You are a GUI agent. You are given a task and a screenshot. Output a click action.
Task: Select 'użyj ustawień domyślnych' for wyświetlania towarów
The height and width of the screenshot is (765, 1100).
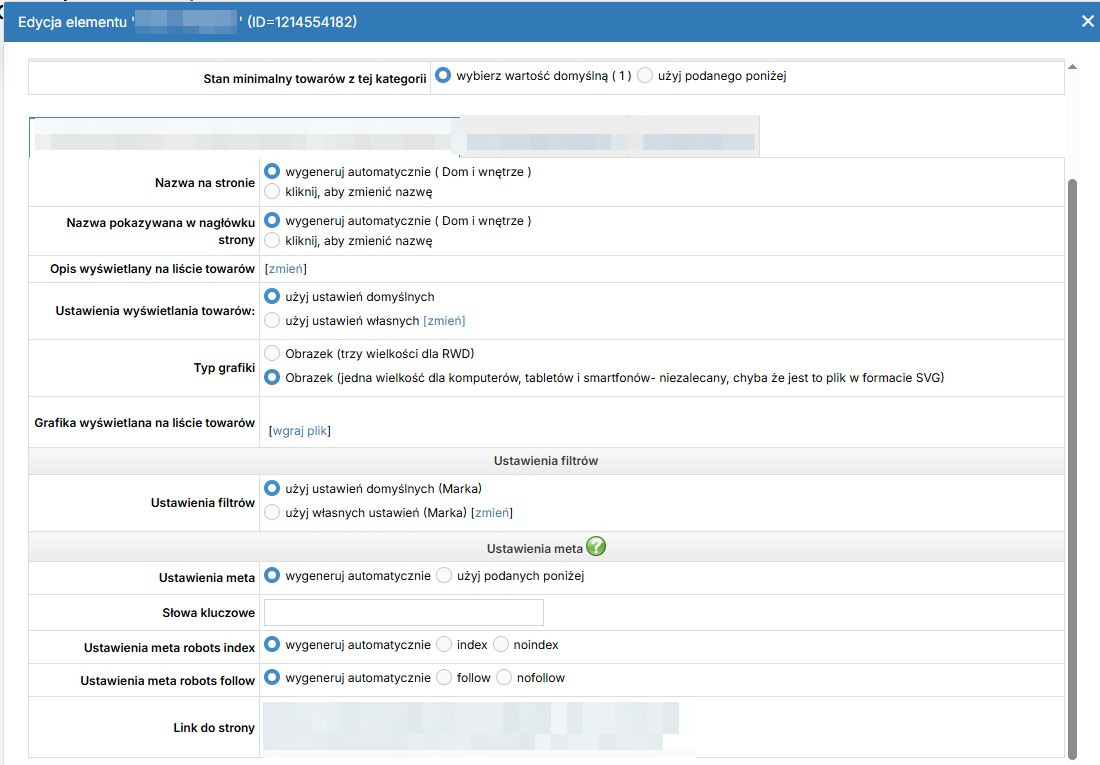271,297
